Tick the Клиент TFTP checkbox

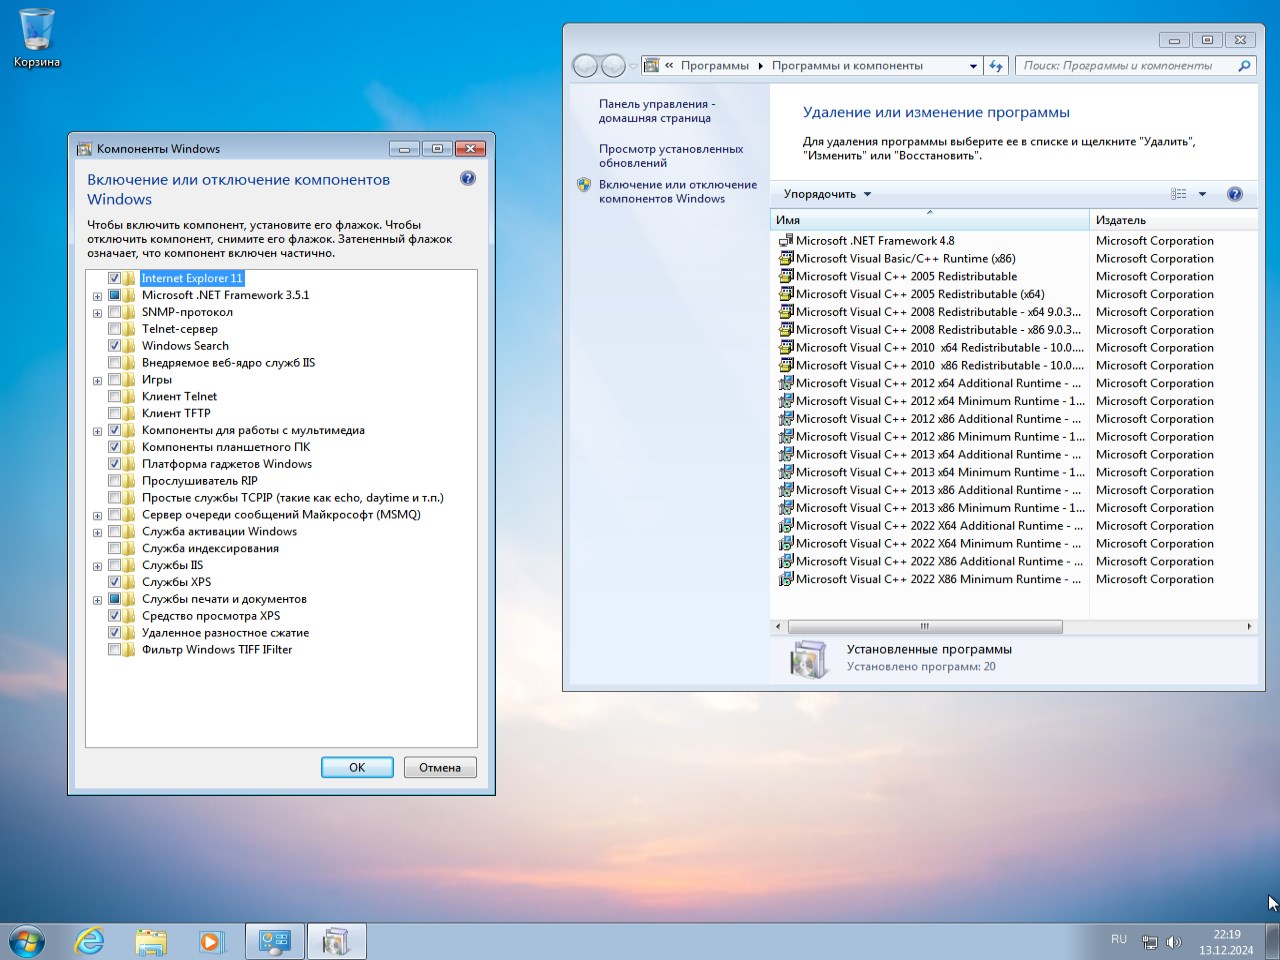[114, 413]
